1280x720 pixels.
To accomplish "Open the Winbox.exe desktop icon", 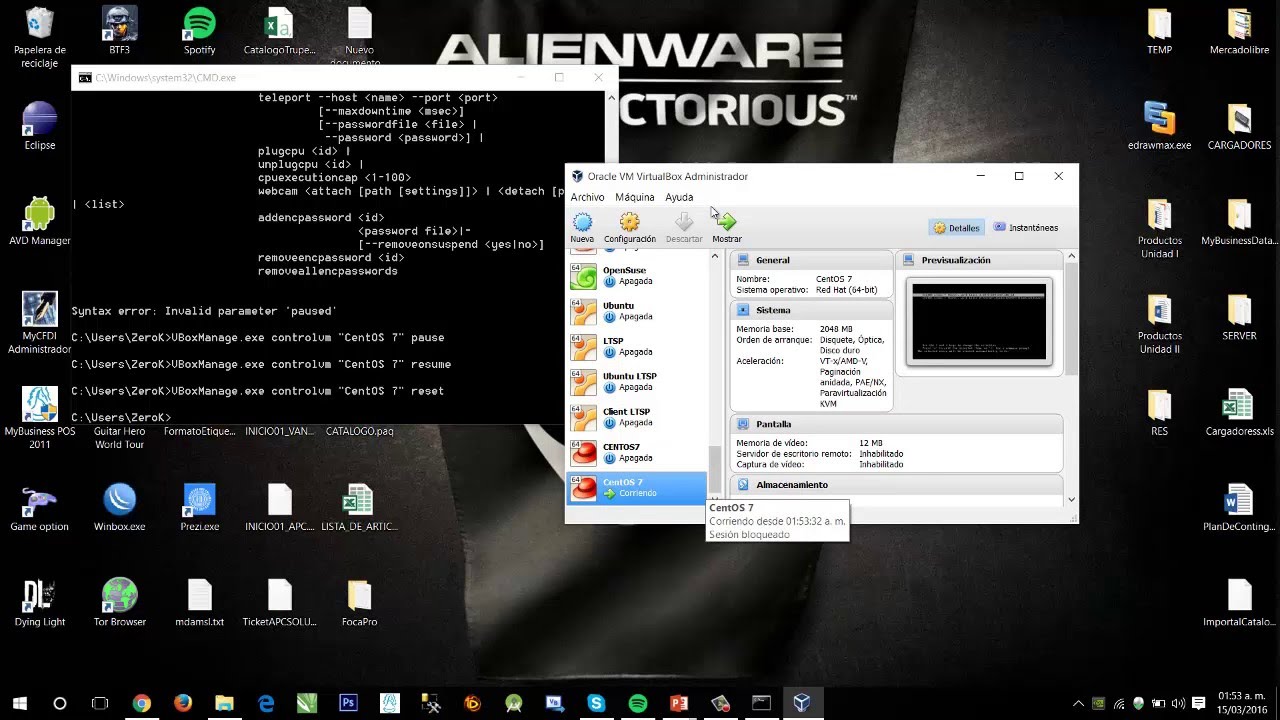I will (119, 508).
